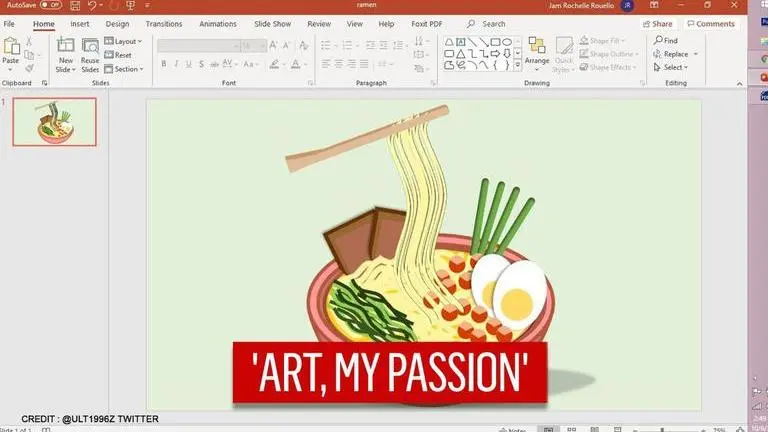Screen dimensions: 768x432
Task: Clear all formatting icon
Action: 304,46
